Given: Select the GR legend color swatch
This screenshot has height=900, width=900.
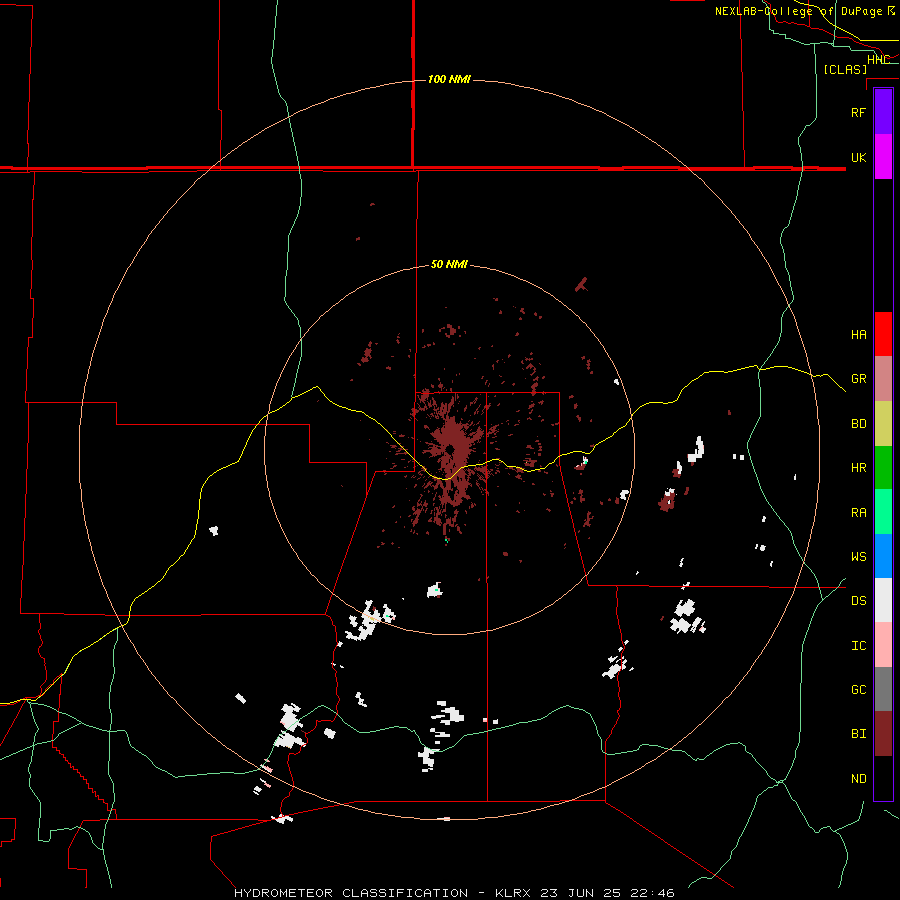Looking at the screenshot, I should tap(883, 379).
